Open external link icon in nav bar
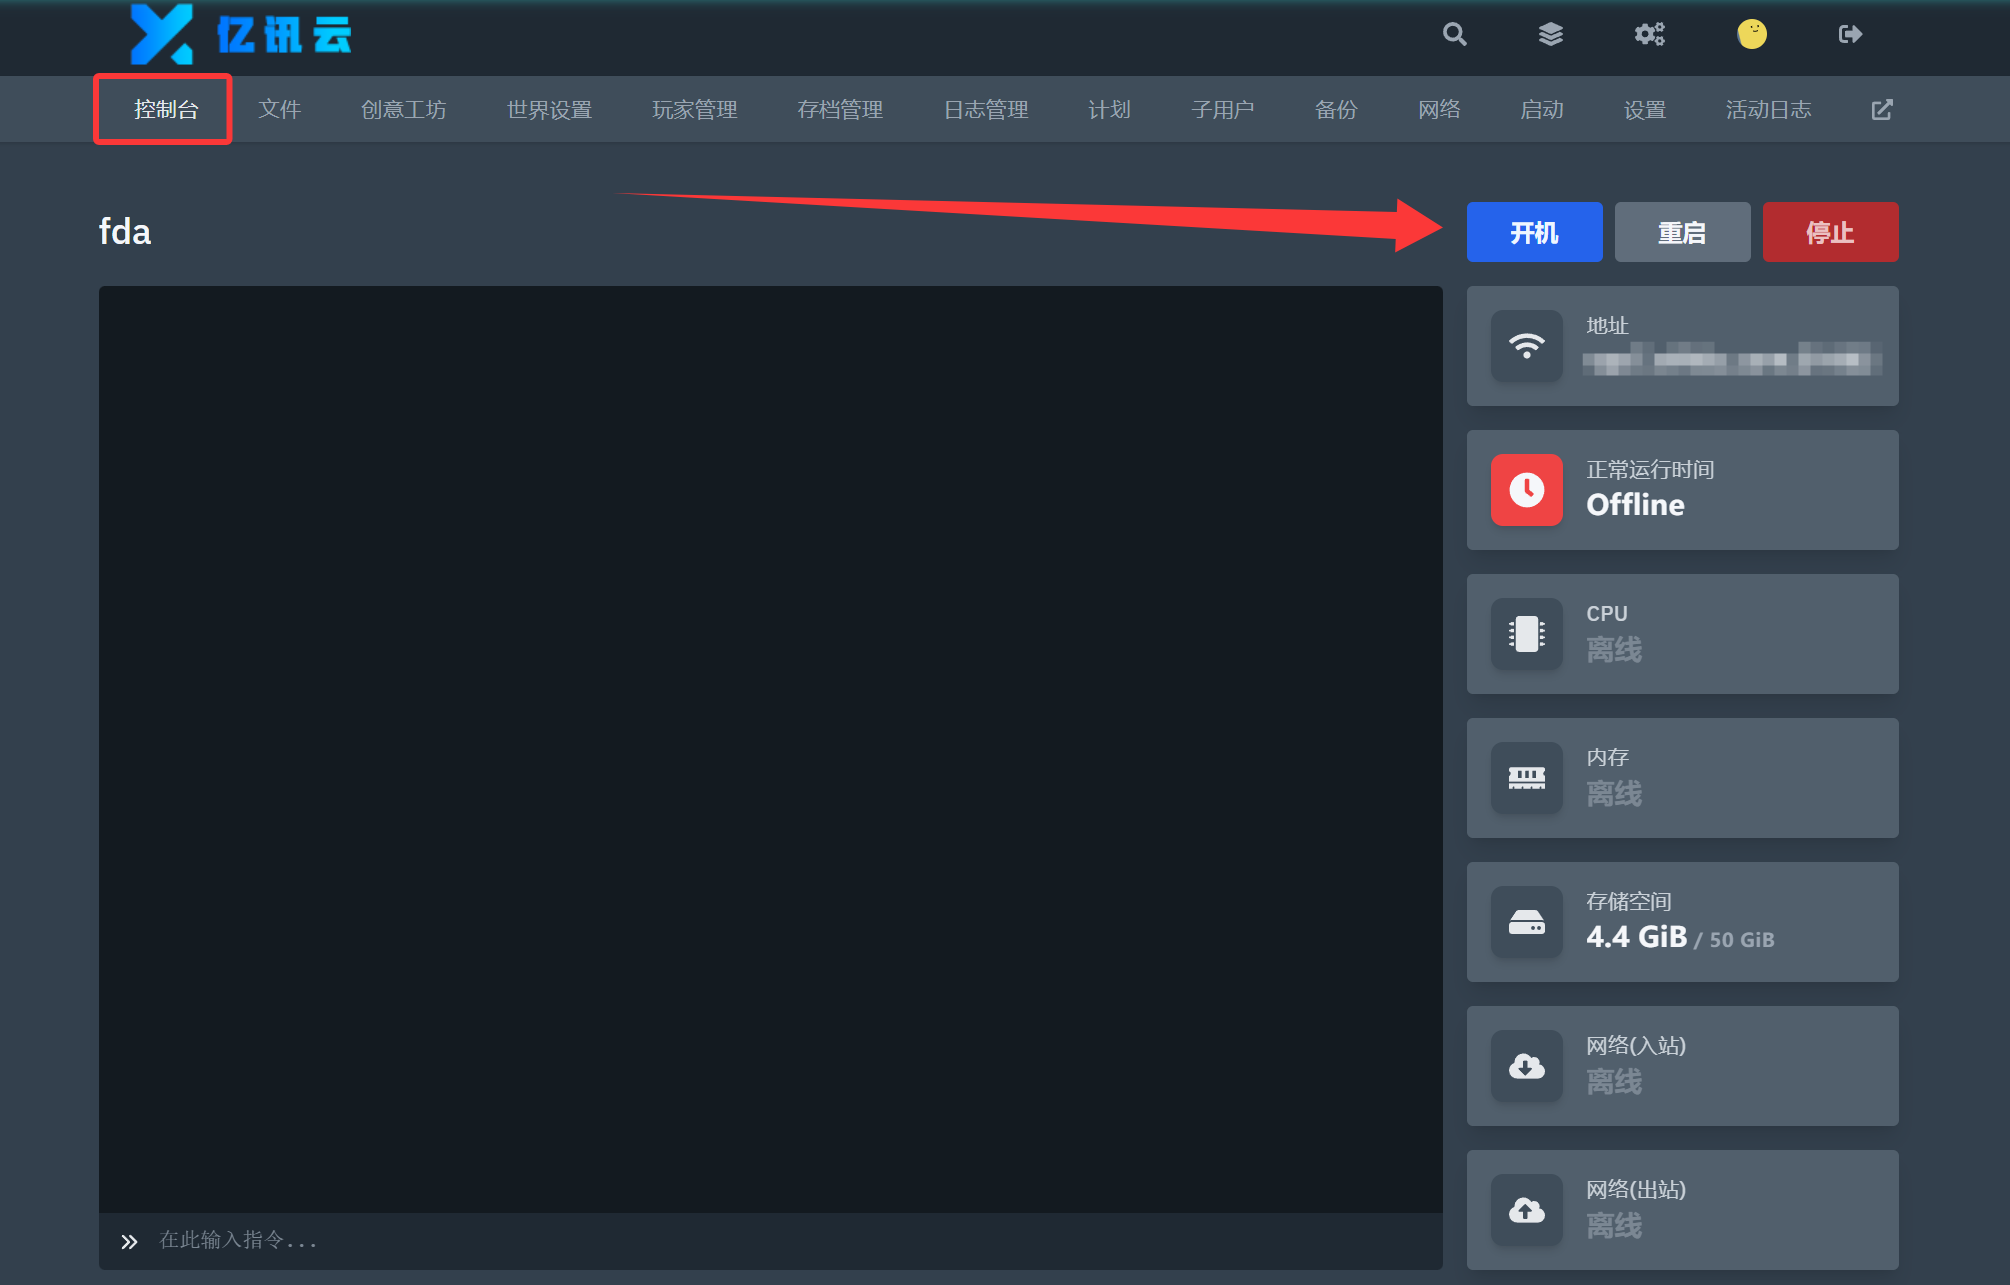This screenshot has width=2010, height=1285. [x=1882, y=110]
